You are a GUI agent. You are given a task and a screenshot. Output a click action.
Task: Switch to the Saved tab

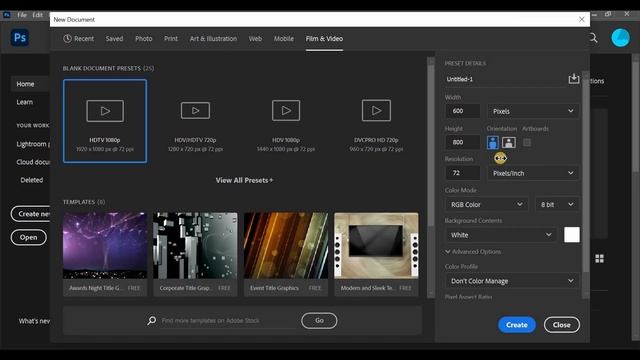114,39
